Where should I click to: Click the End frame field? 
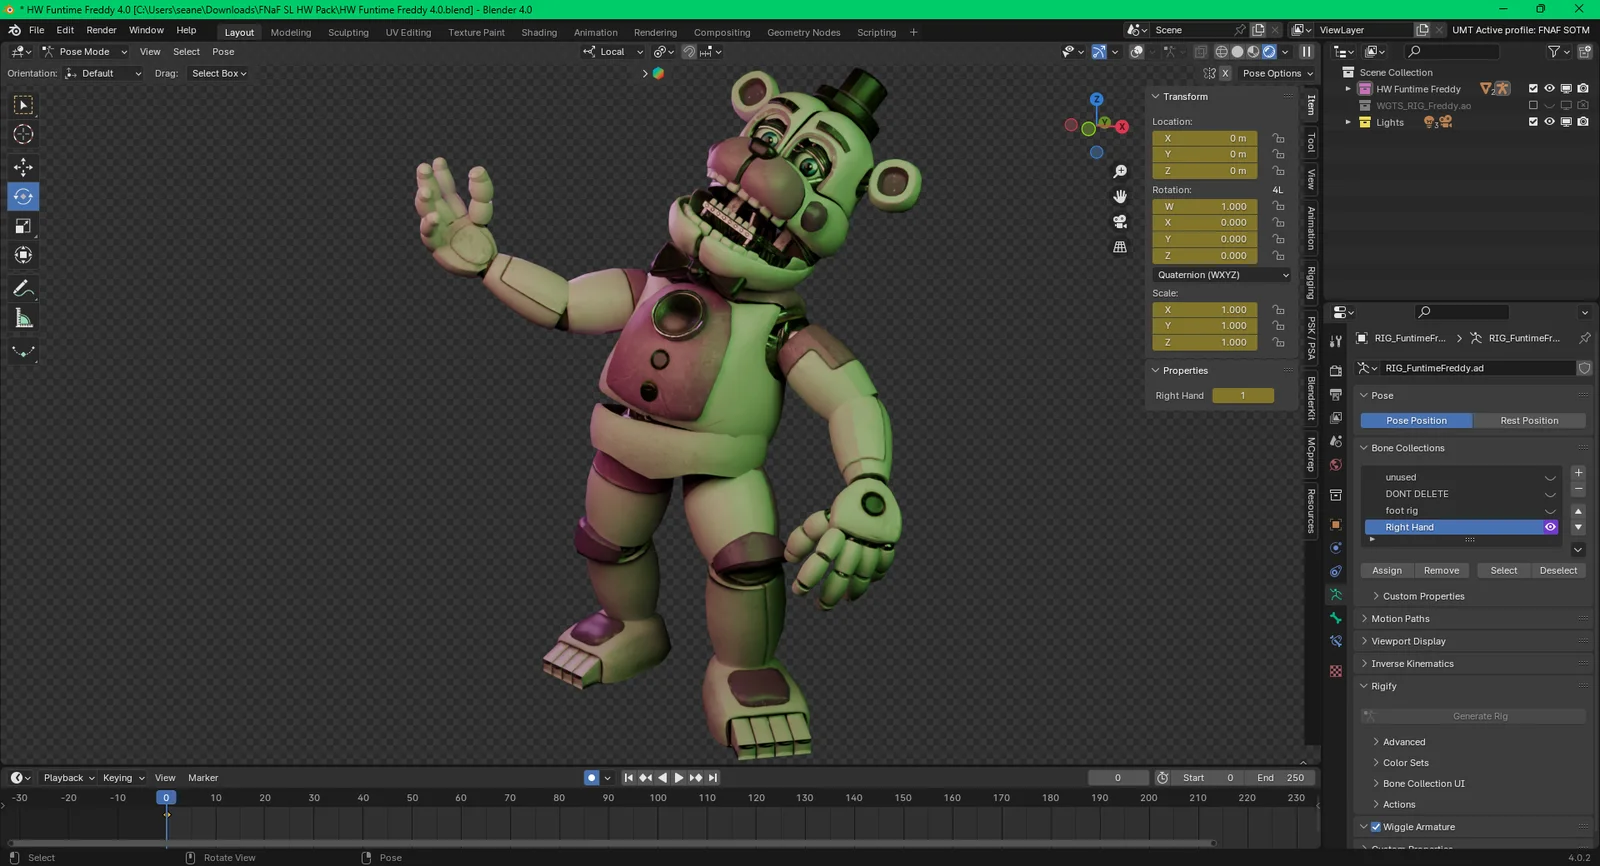(1279, 778)
